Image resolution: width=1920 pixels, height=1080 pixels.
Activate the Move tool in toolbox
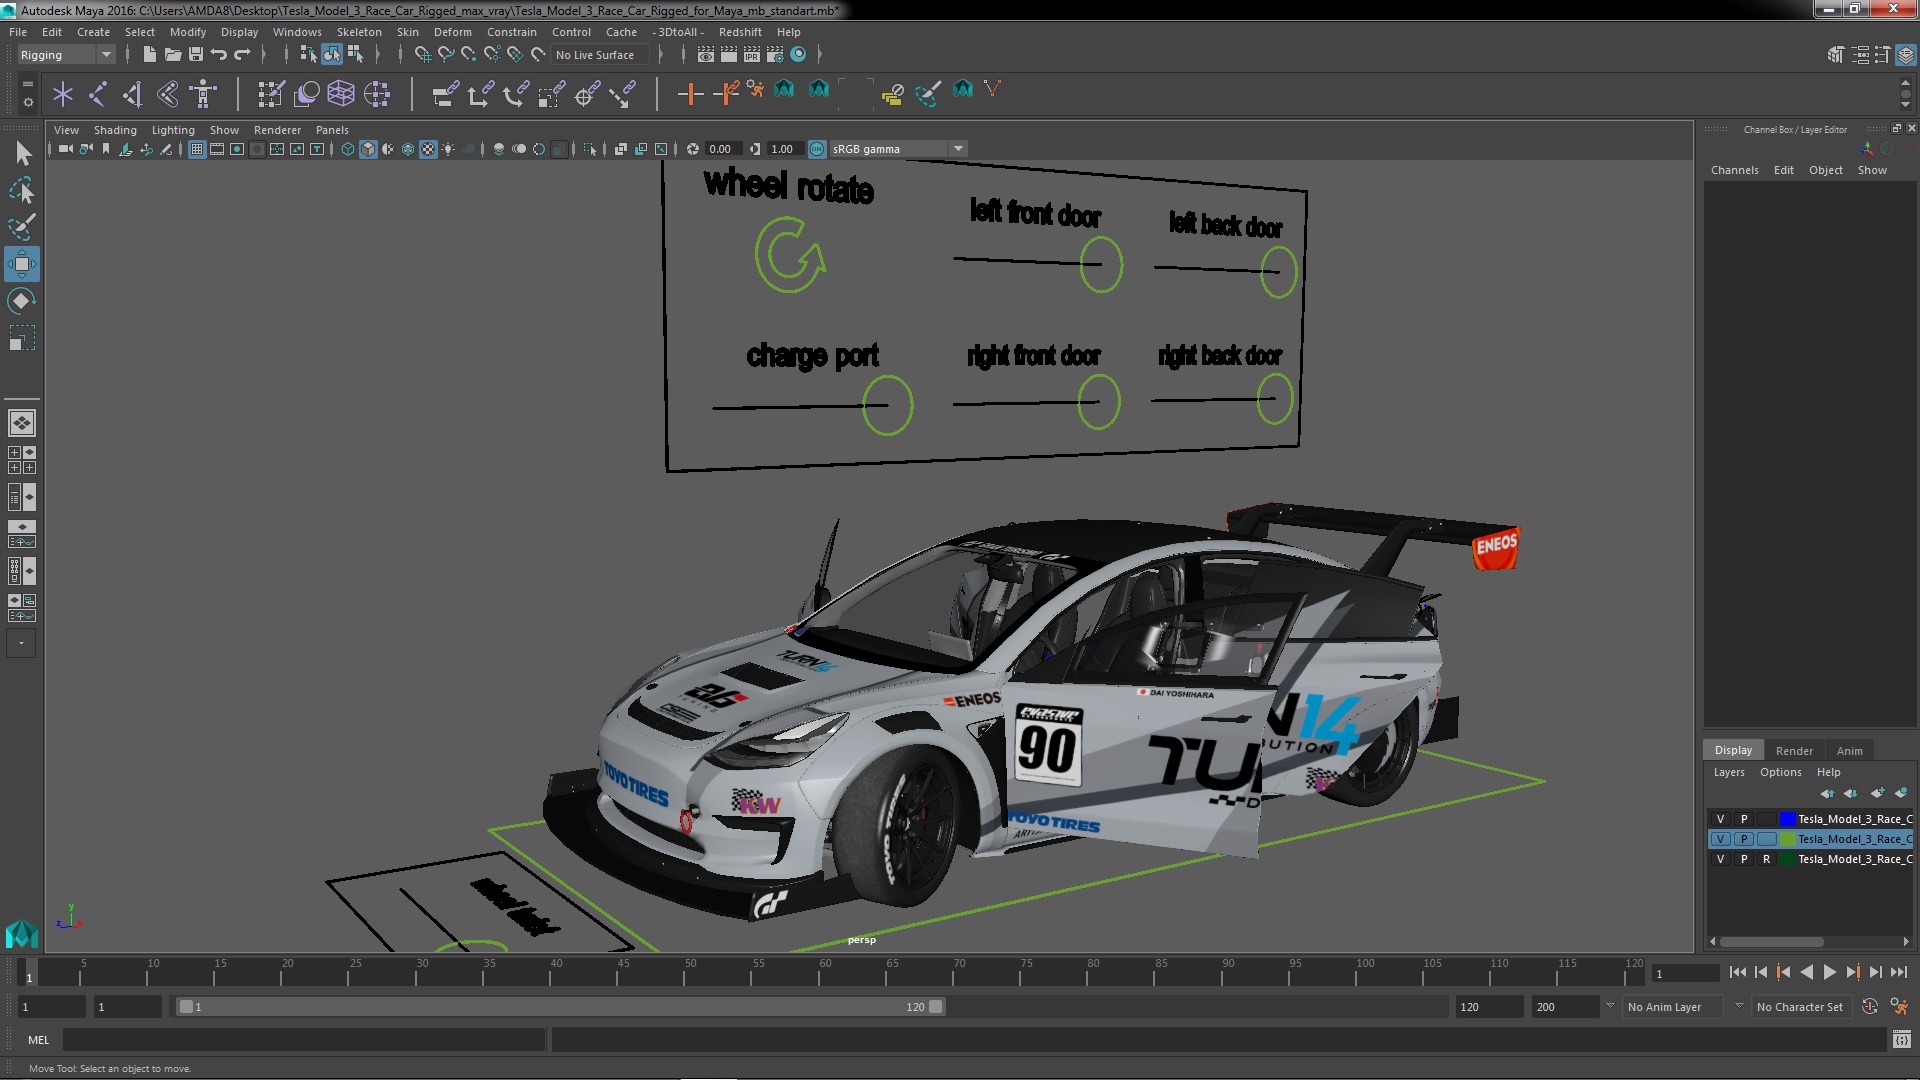22,264
